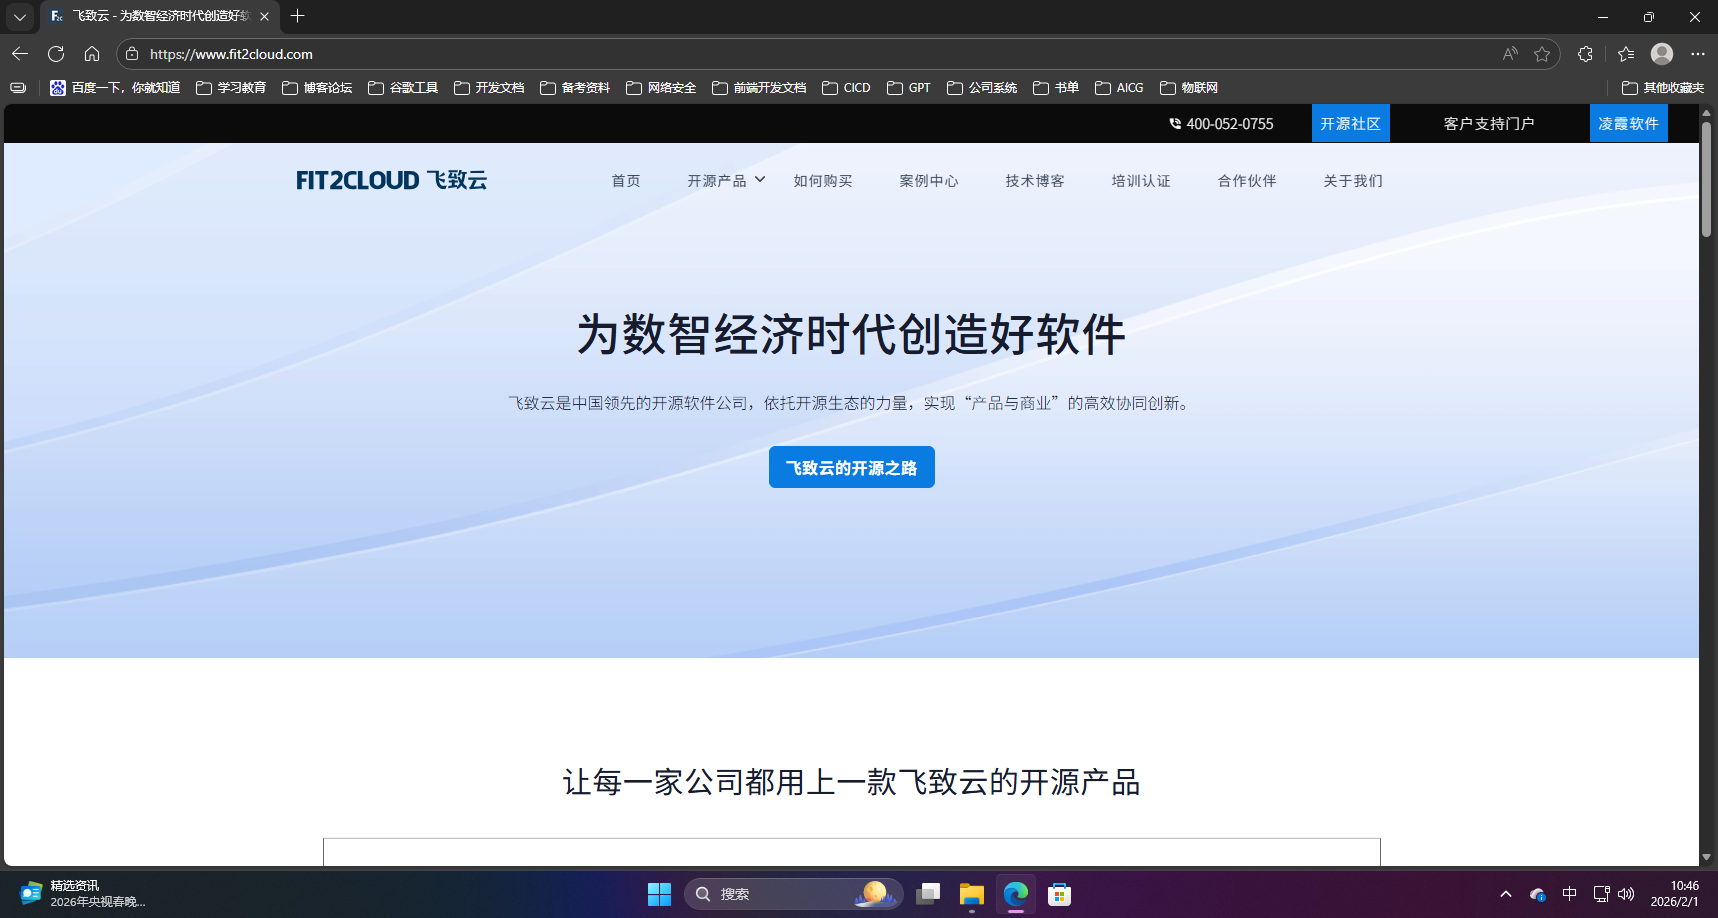Go to browser home icon
The width and height of the screenshot is (1718, 918).
(x=92, y=54)
